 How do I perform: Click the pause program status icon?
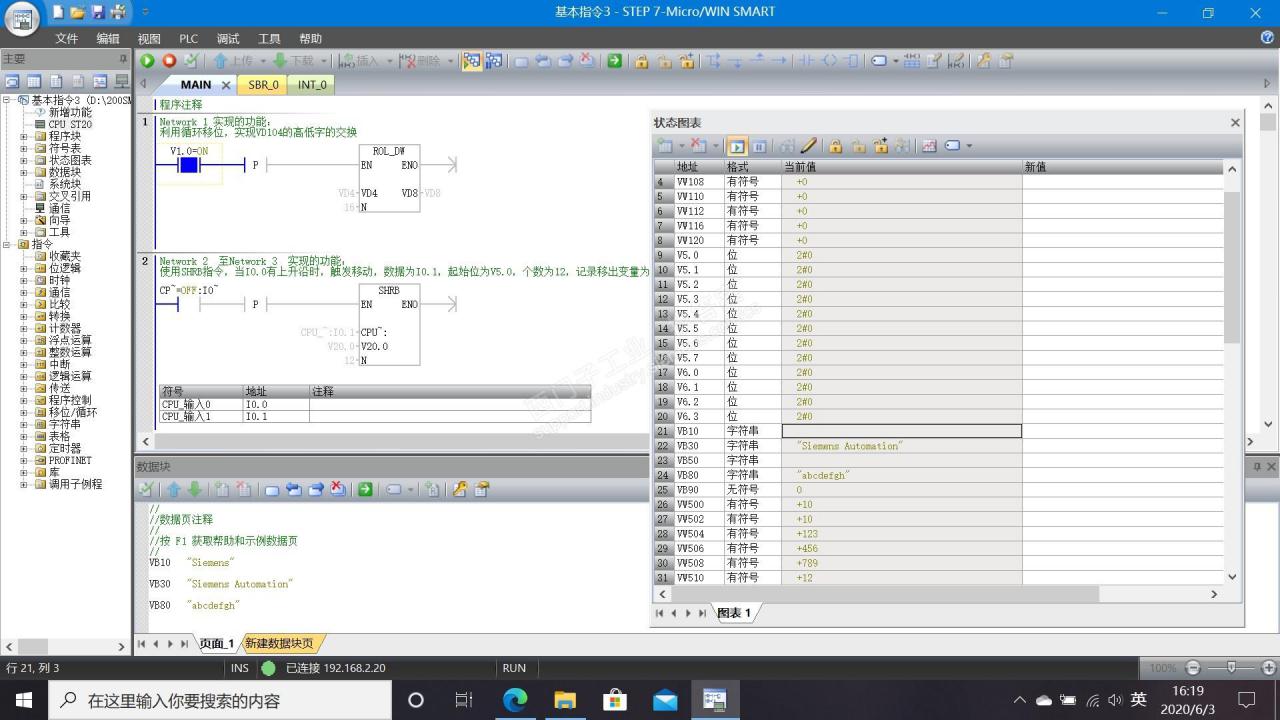(x=493, y=61)
